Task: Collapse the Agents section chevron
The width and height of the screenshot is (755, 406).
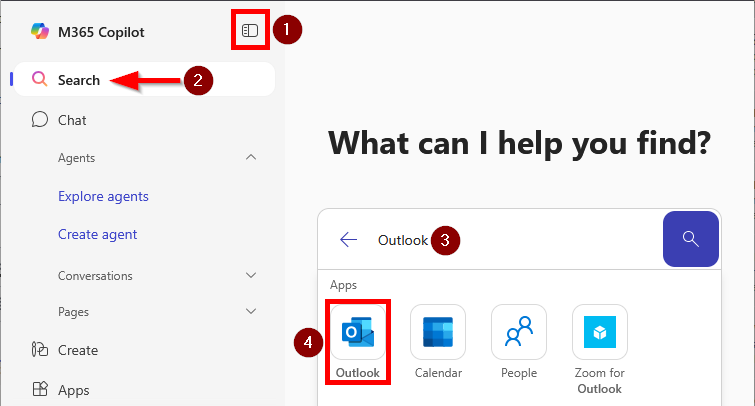Action: click(x=251, y=157)
